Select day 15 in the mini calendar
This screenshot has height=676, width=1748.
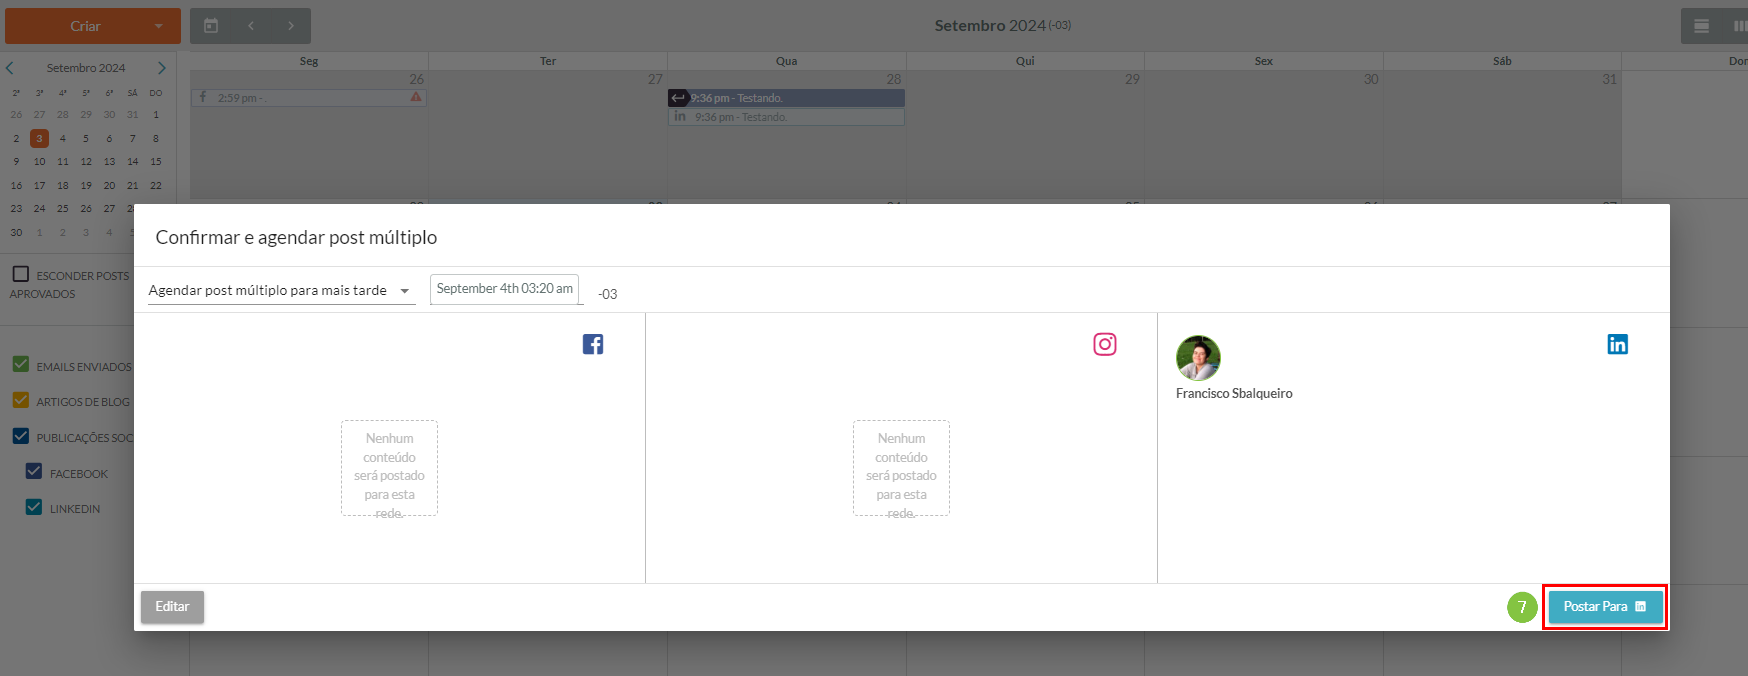pos(156,161)
